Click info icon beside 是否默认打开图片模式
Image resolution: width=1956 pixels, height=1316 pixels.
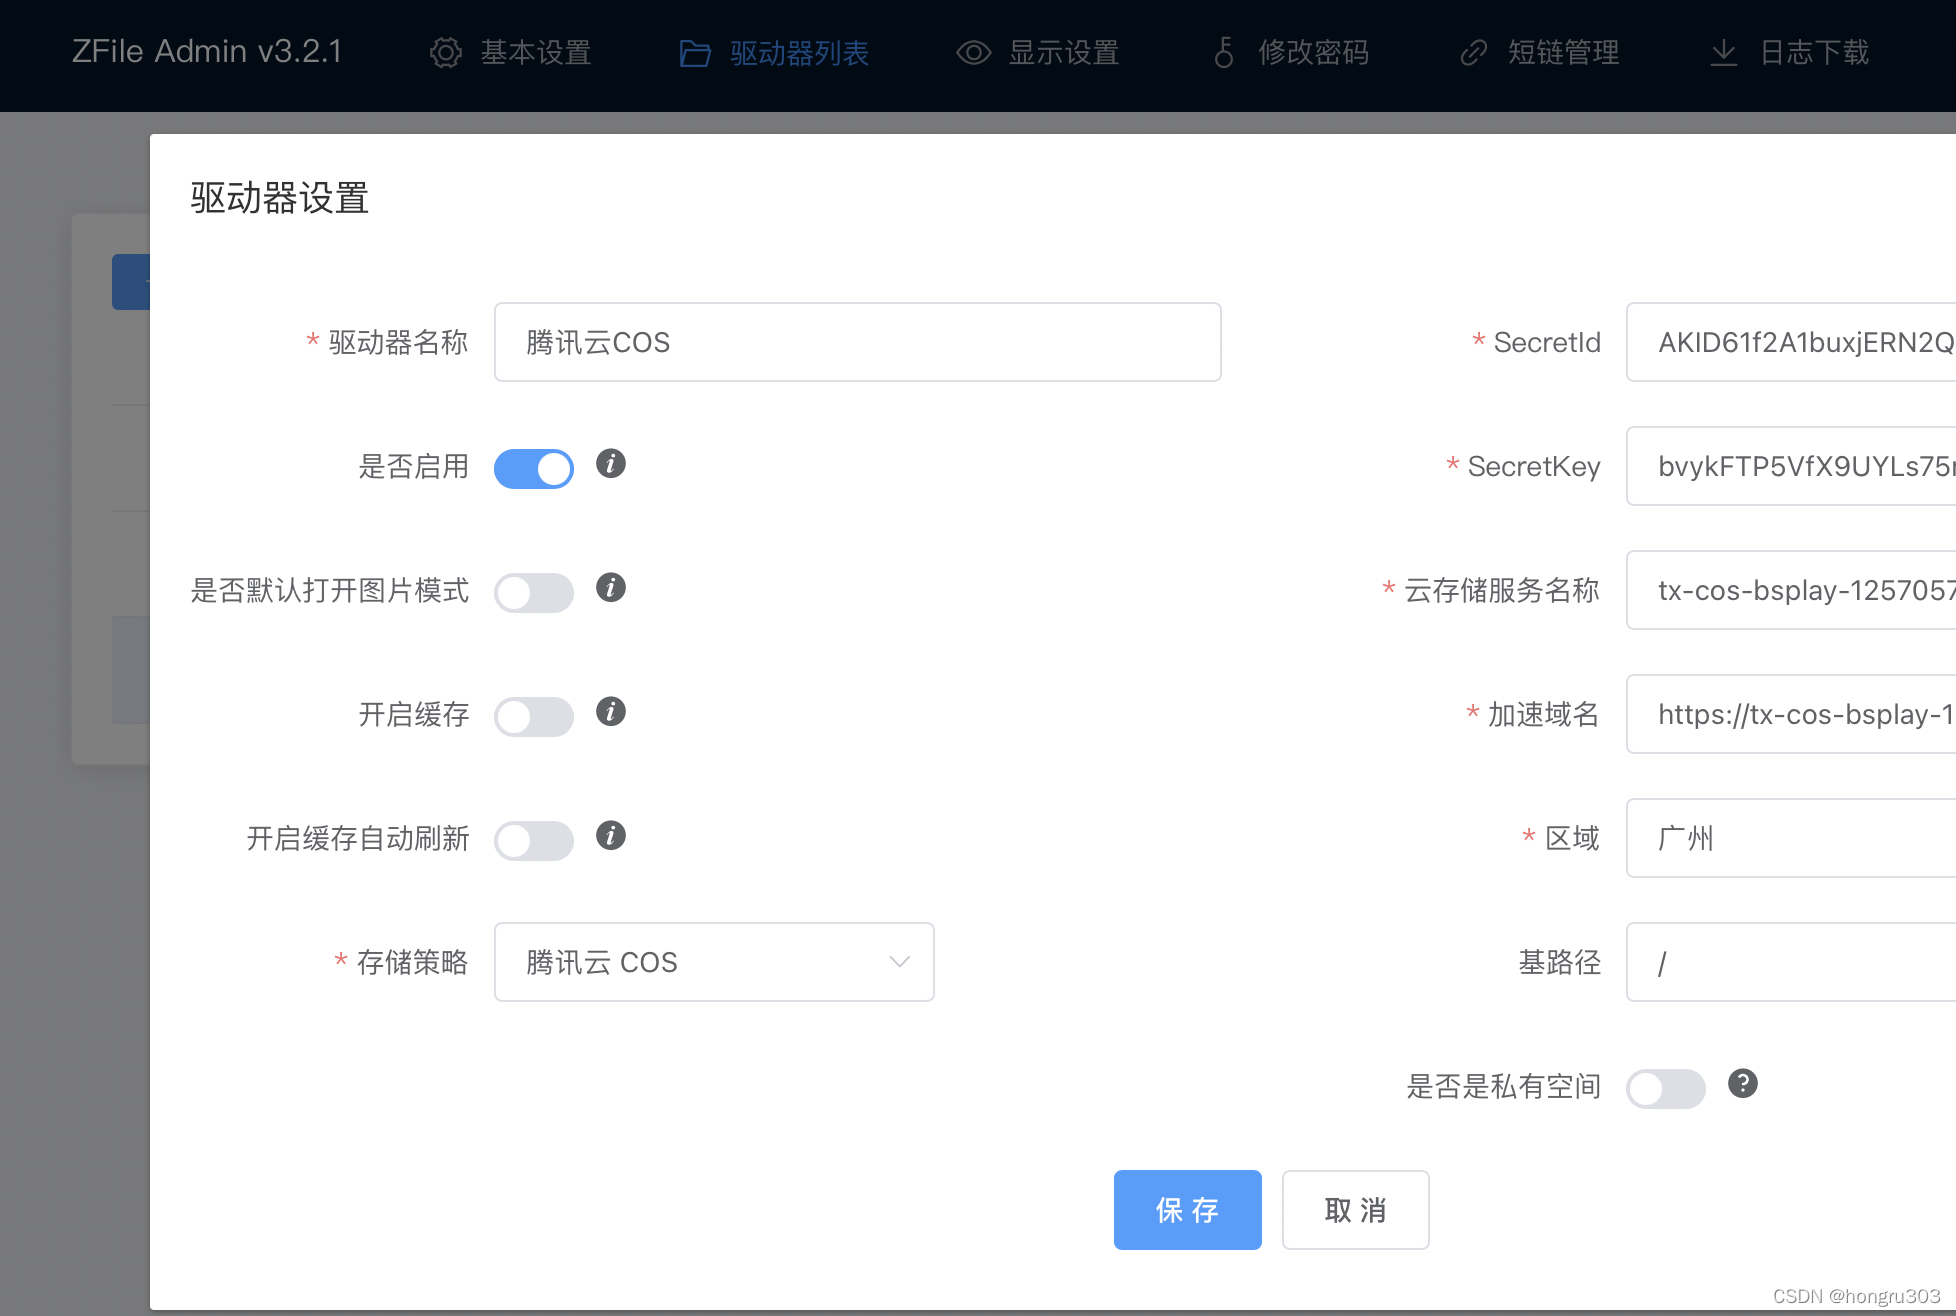click(611, 588)
